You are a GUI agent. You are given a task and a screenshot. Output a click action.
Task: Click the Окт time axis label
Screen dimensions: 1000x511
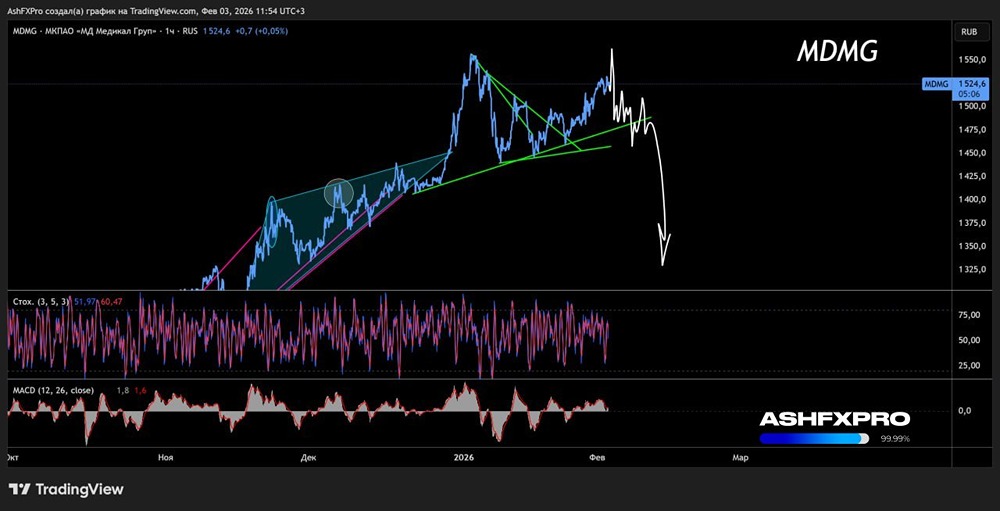[x=11, y=457]
